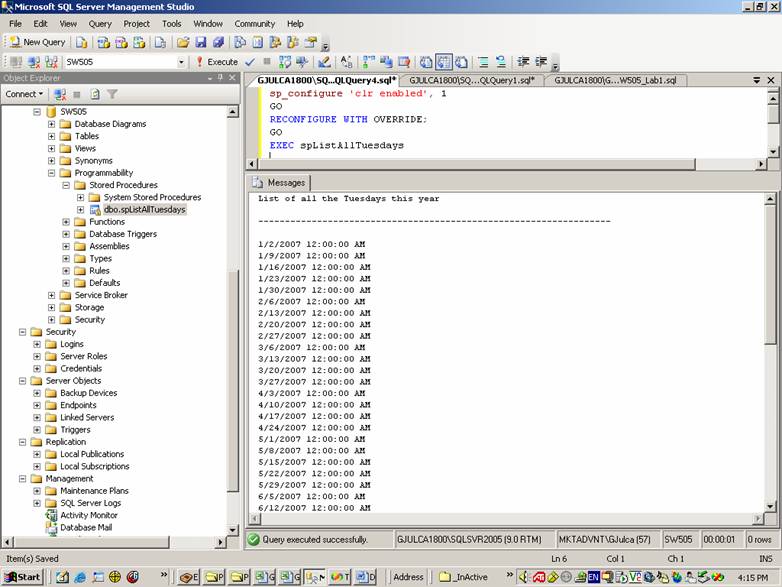This screenshot has width=782, height=587.
Task: Click the Save disk icon in toolbar
Action: point(201,42)
